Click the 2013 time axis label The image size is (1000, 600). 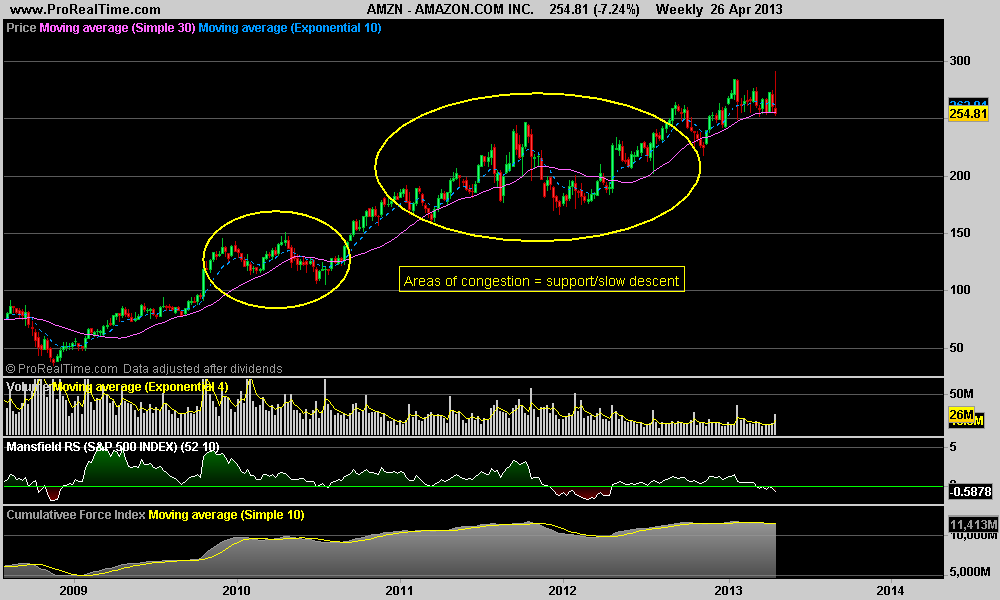tap(728, 590)
